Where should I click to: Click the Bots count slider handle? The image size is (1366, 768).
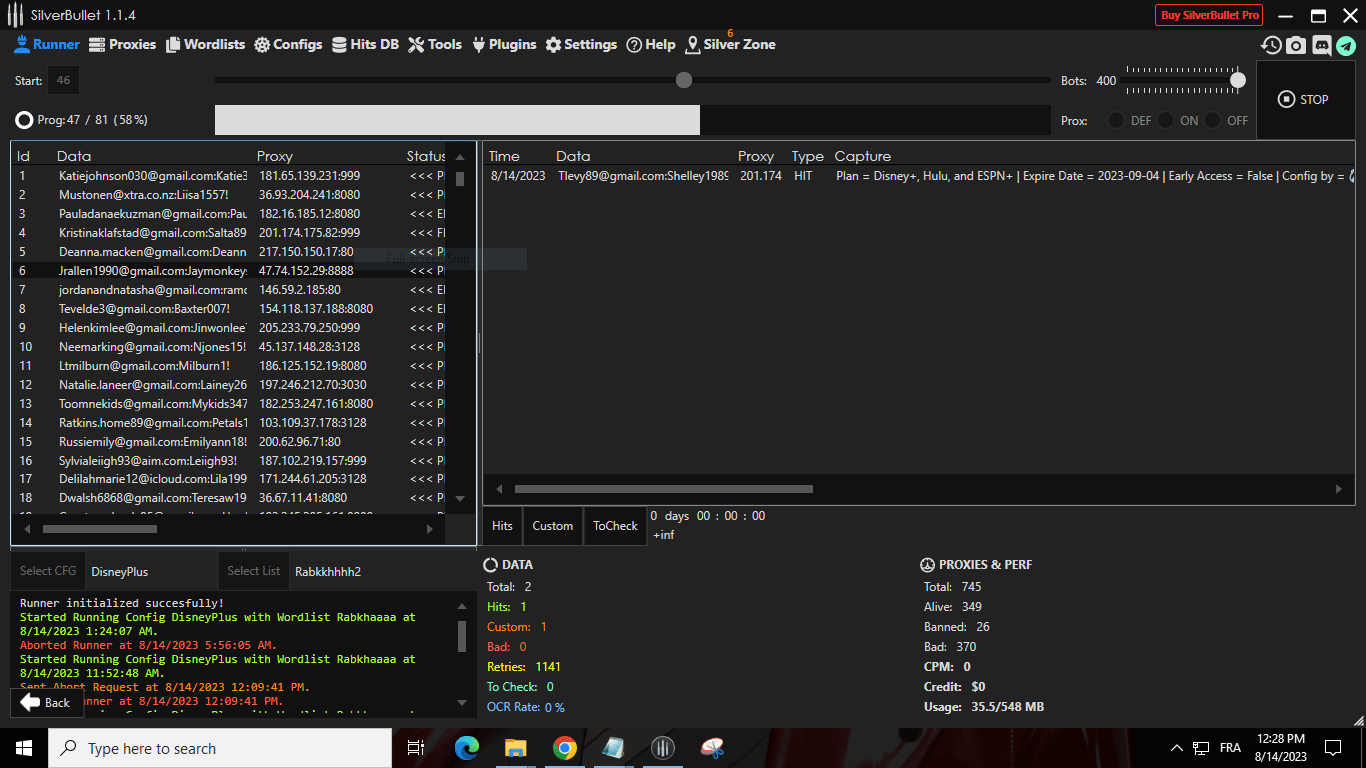pyautogui.click(x=1238, y=80)
